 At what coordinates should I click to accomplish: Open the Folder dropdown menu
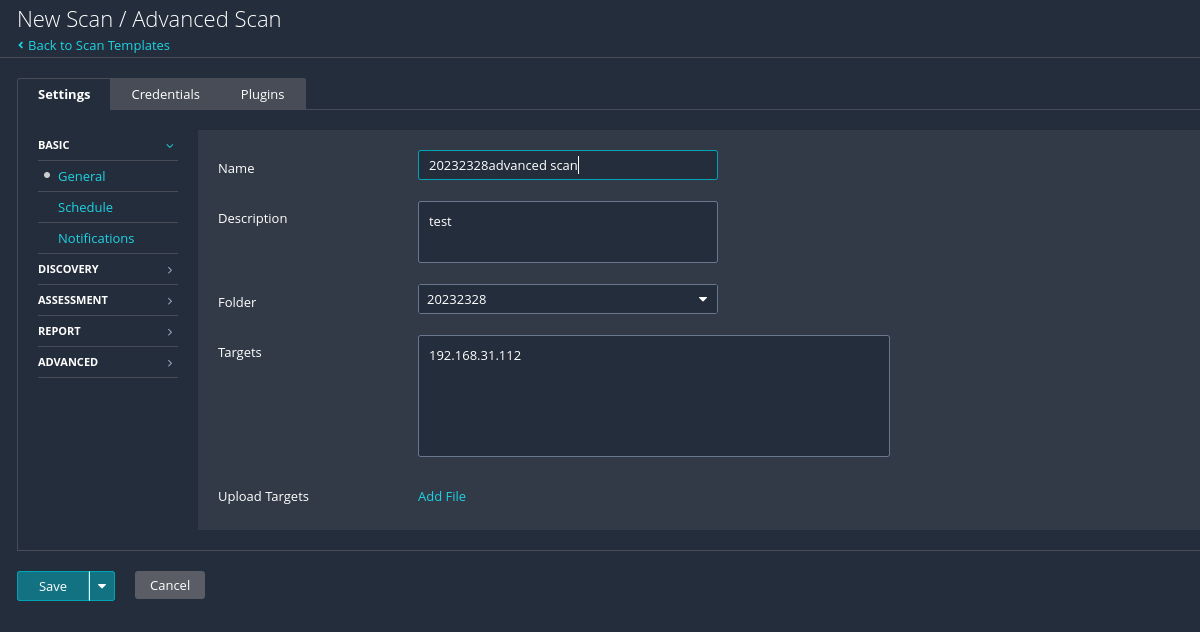567,299
